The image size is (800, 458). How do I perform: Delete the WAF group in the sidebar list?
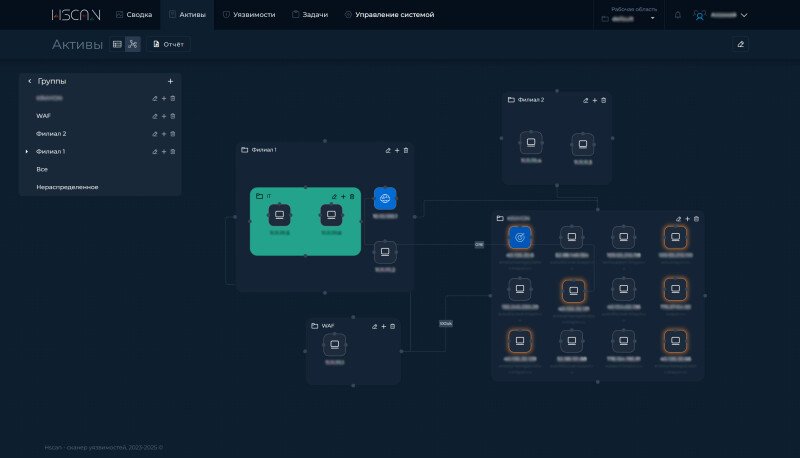[172, 116]
